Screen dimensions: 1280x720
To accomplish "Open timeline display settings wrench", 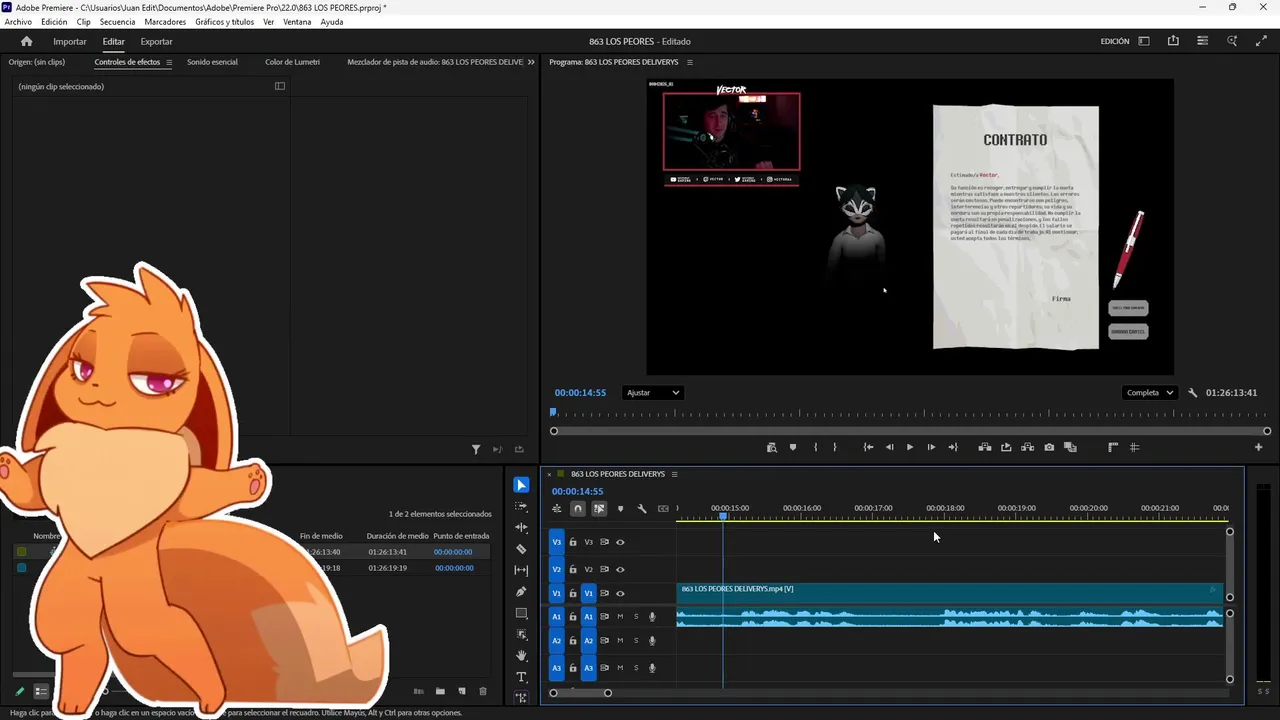I will tap(642, 509).
